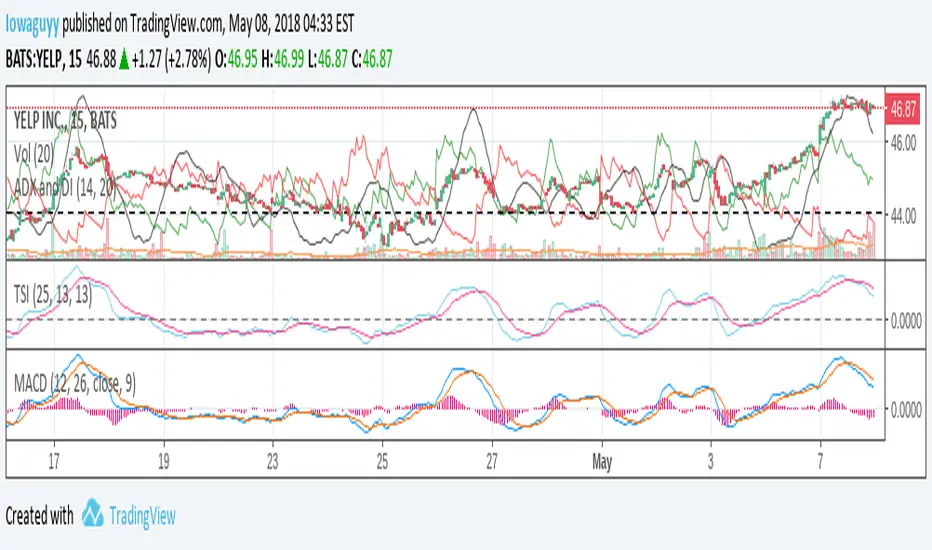This screenshot has width=932, height=550.
Task: Click the last price 46.88 in header
Action: tap(101, 59)
